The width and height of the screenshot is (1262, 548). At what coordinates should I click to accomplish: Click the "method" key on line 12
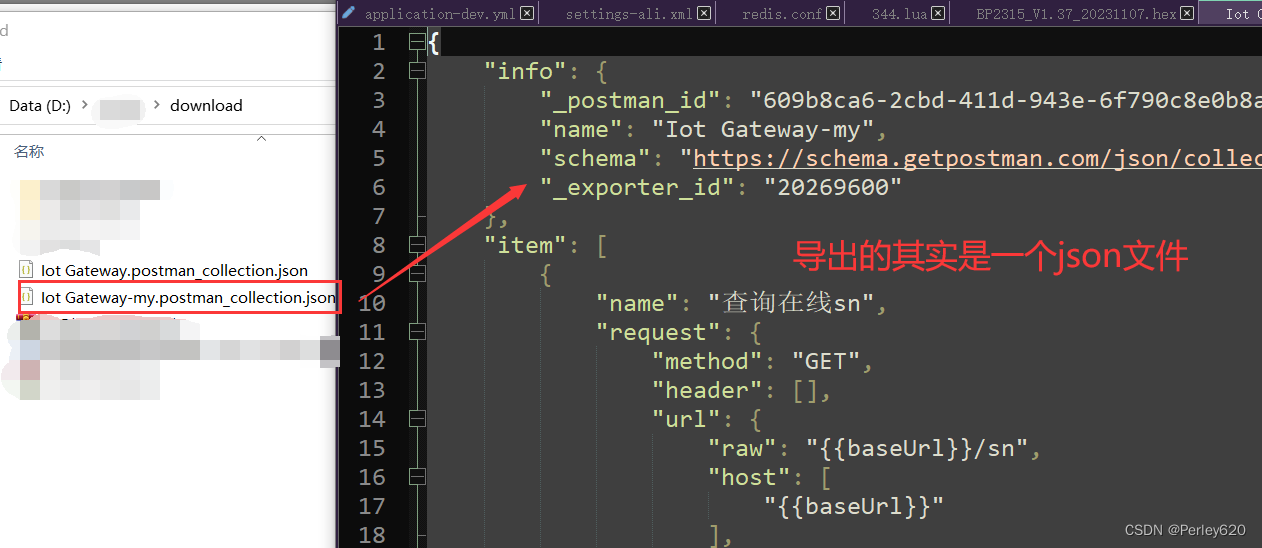coord(707,361)
